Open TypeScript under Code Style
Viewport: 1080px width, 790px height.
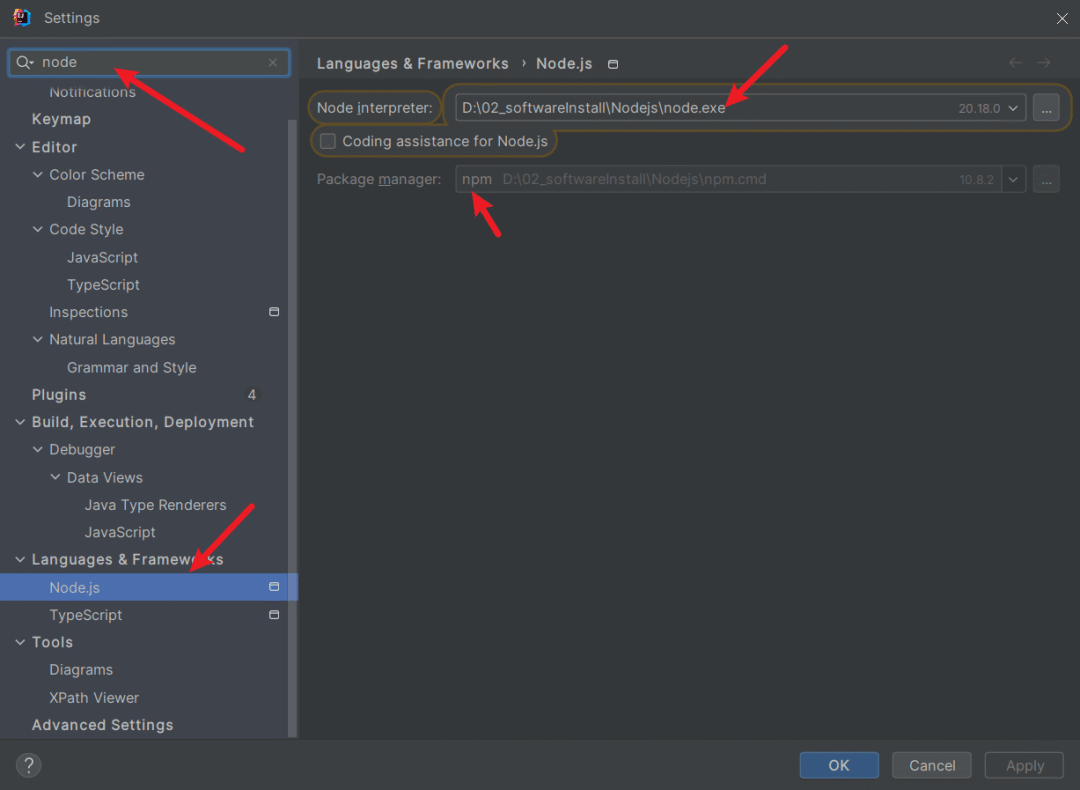[103, 284]
